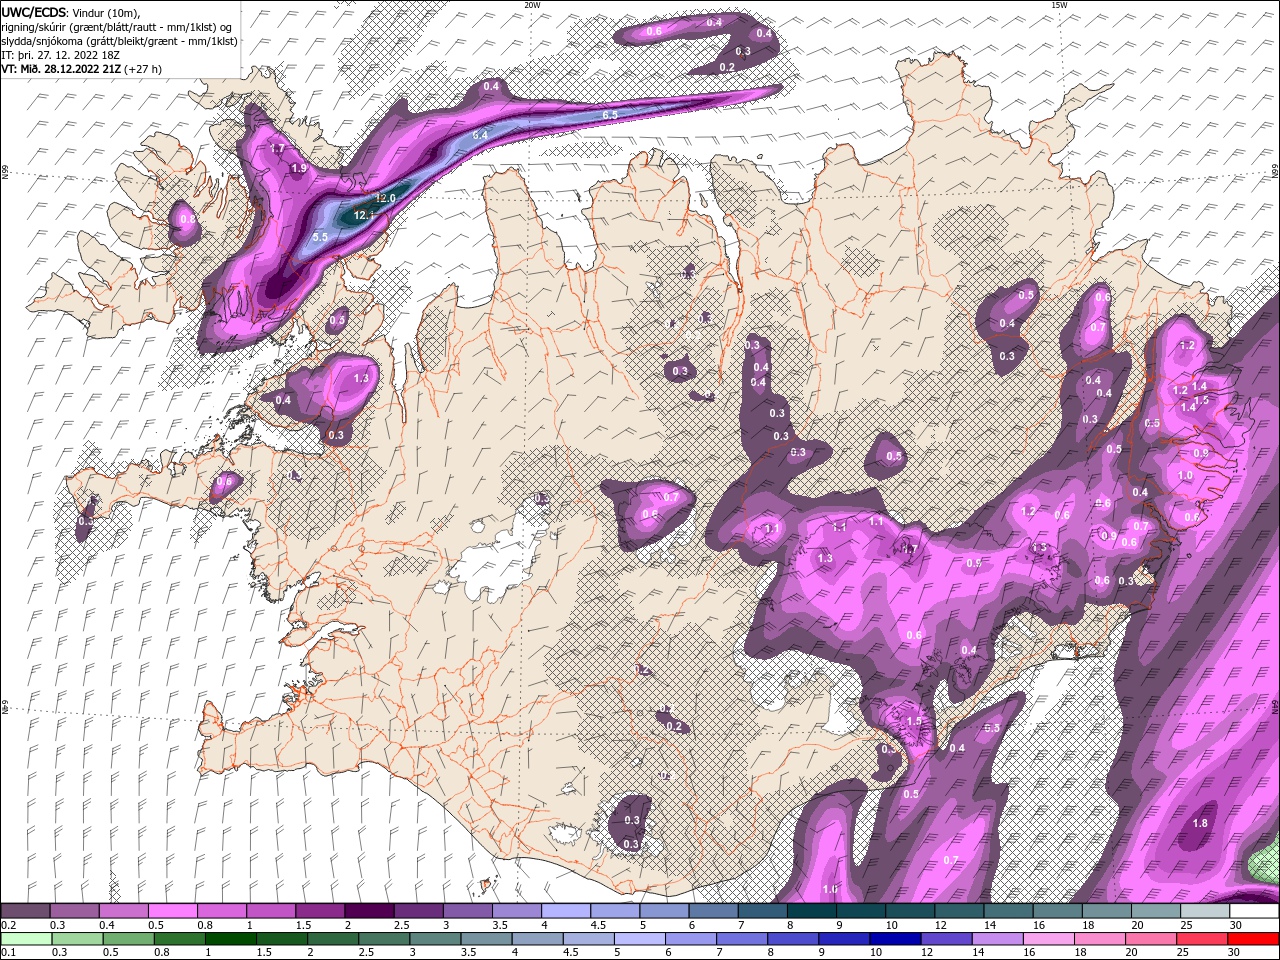This screenshot has width=1280, height=960.
Task: Click the dark mauve 0.2 snow legend swatch
Action: click(x=26, y=911)
